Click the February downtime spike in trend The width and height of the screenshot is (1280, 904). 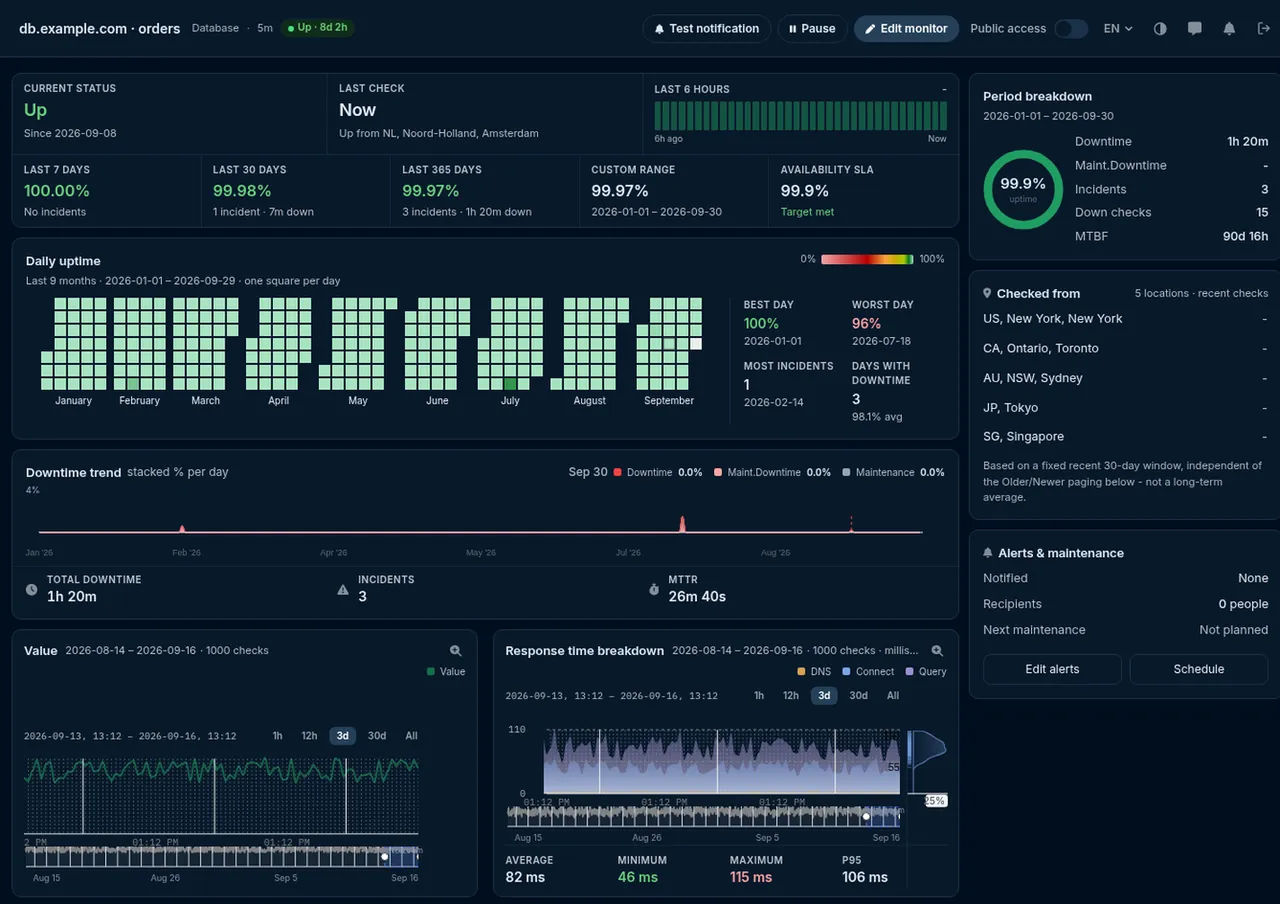click(x=182, y=528)
